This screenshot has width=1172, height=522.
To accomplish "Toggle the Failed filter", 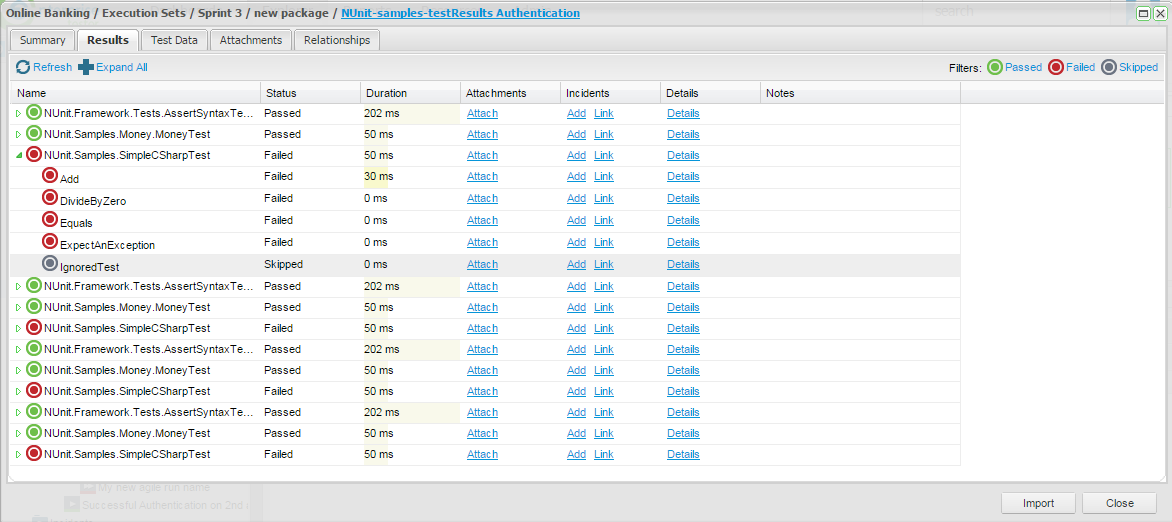I will pyautogui.click(x=1056, y=67).
